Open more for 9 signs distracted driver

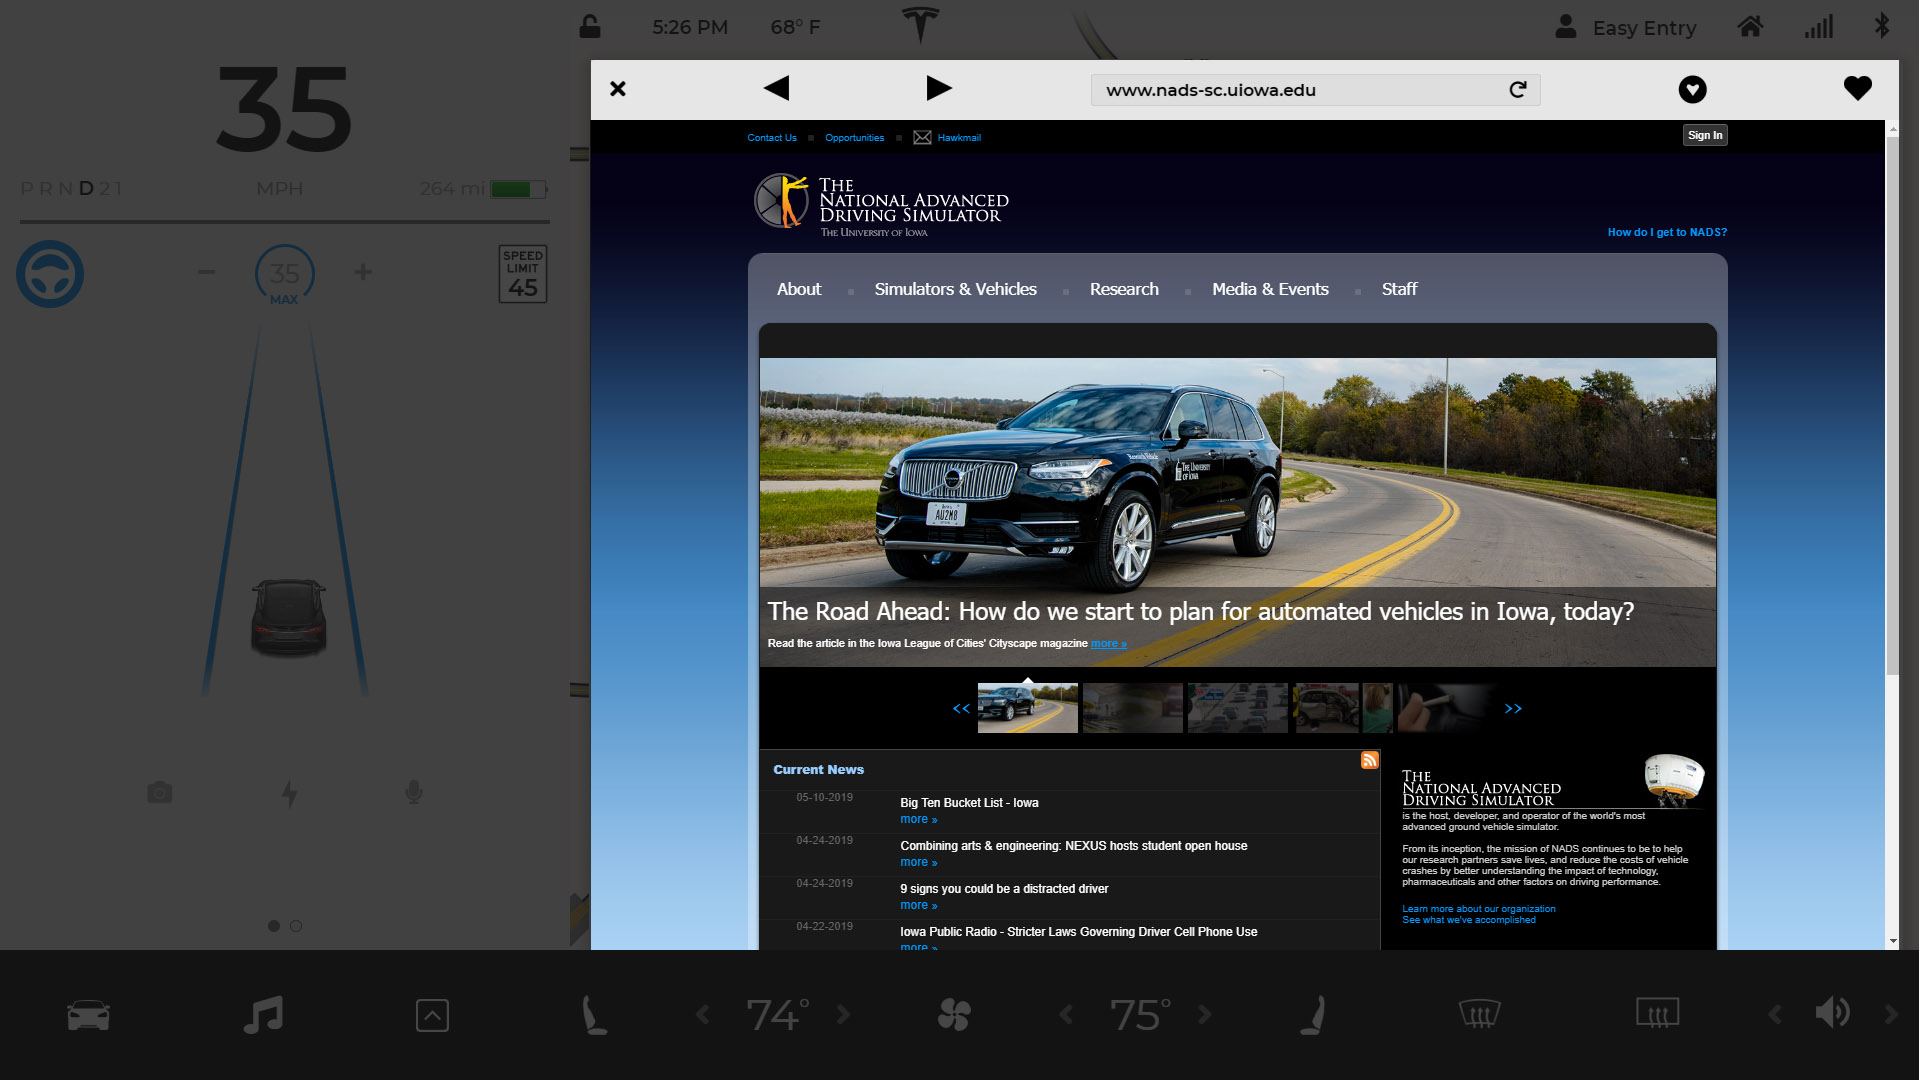[x=918, y=906]
